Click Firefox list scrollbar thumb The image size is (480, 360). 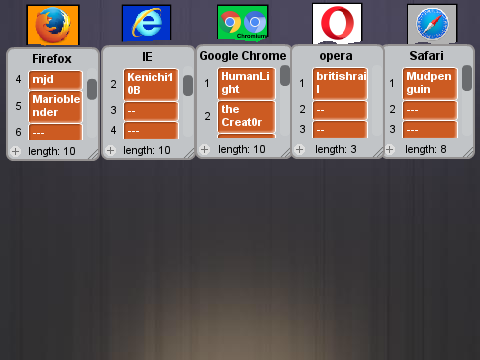click(92, 89)
